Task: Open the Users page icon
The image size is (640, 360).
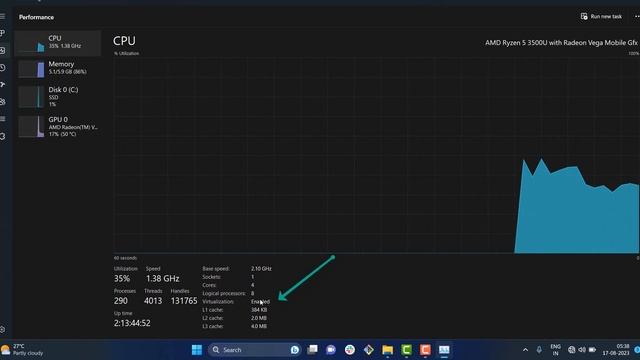Action: (2, 102)
